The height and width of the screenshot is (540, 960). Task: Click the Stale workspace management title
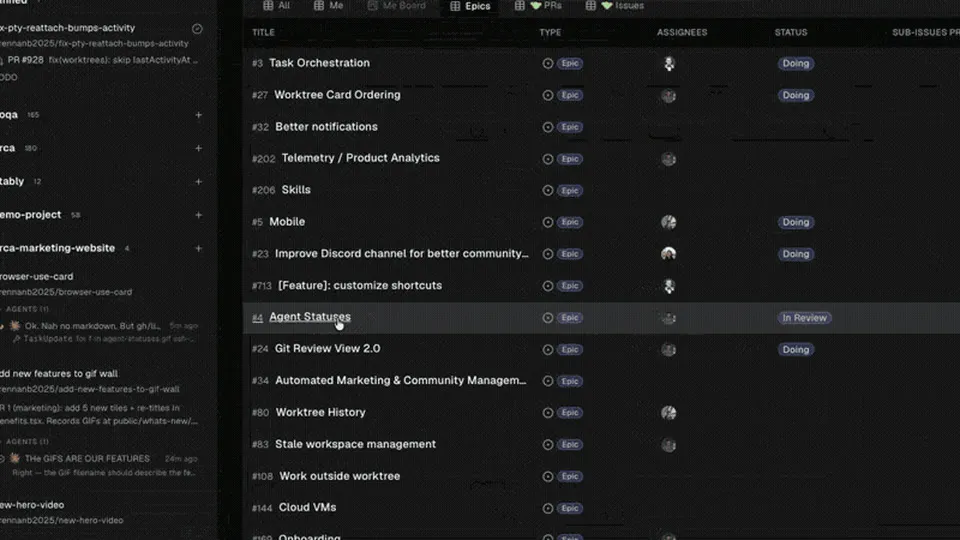point(355,444)
